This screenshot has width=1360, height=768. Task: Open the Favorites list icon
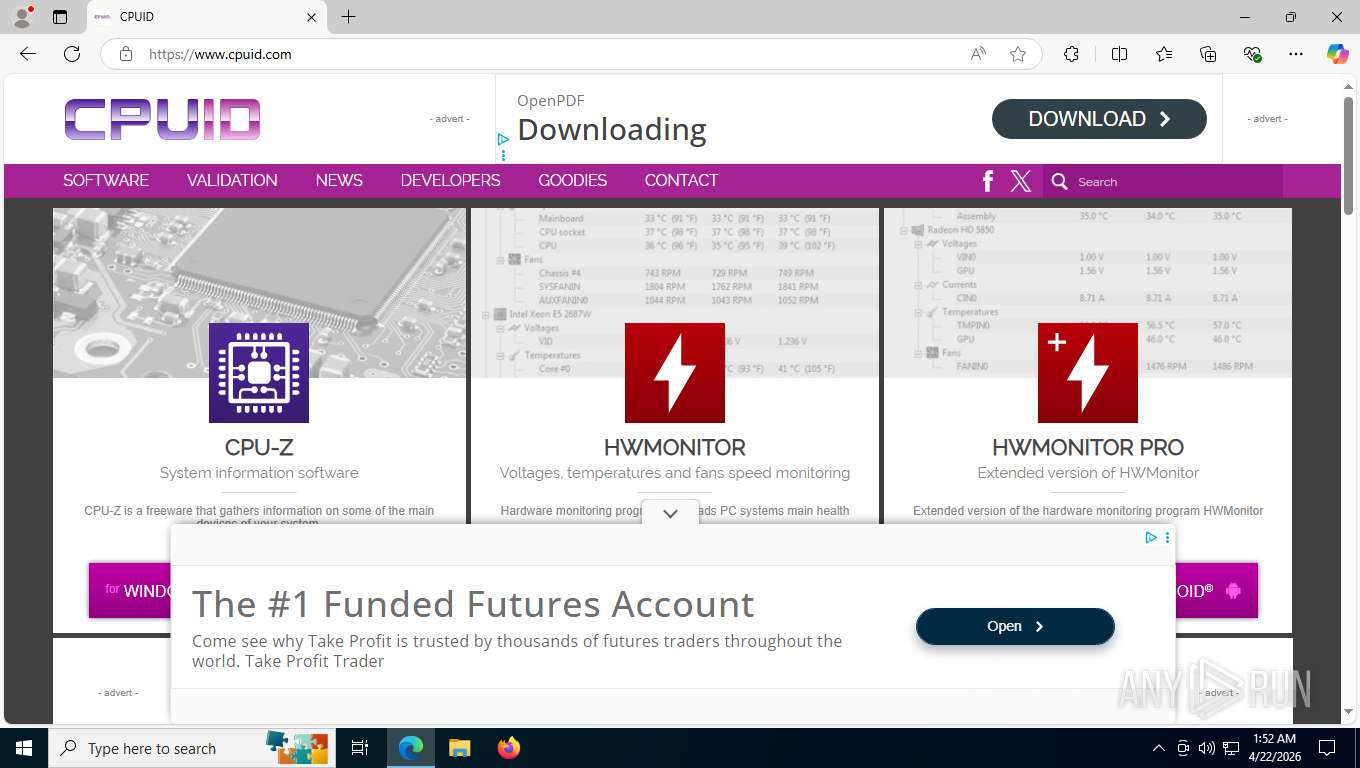pos(1164,54)
